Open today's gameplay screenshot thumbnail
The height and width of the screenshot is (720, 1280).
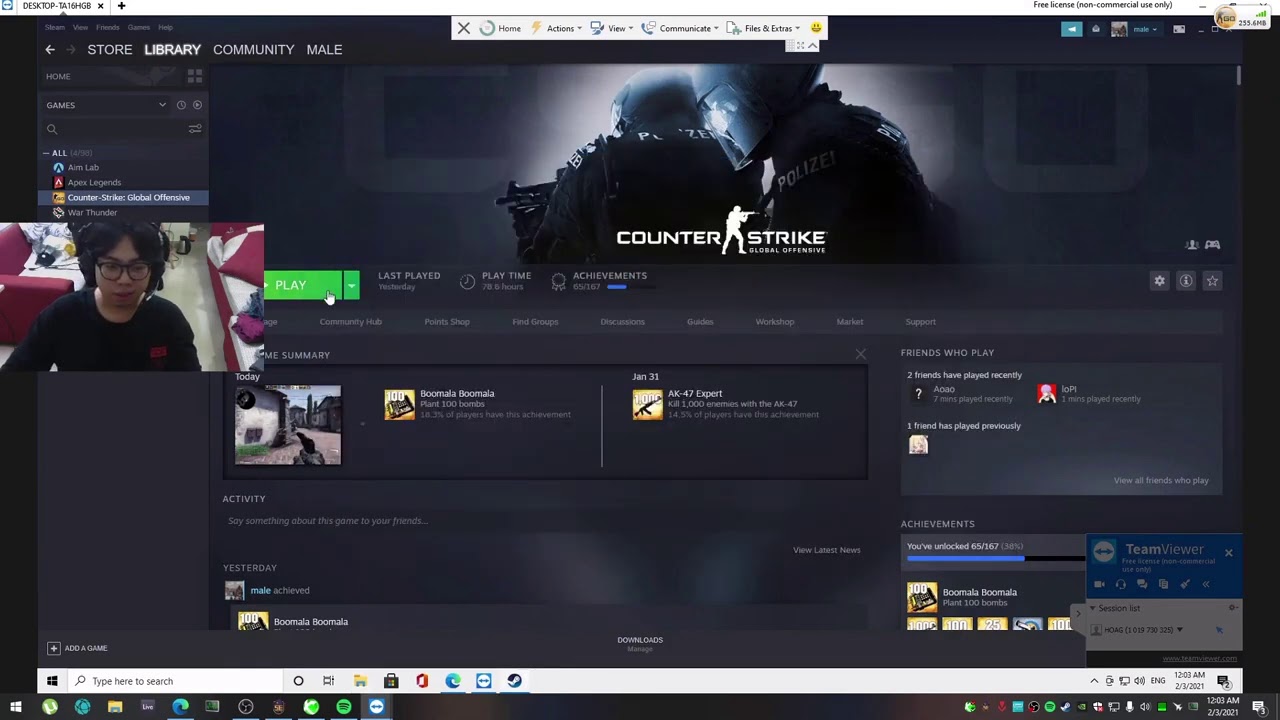click(288, 425)
